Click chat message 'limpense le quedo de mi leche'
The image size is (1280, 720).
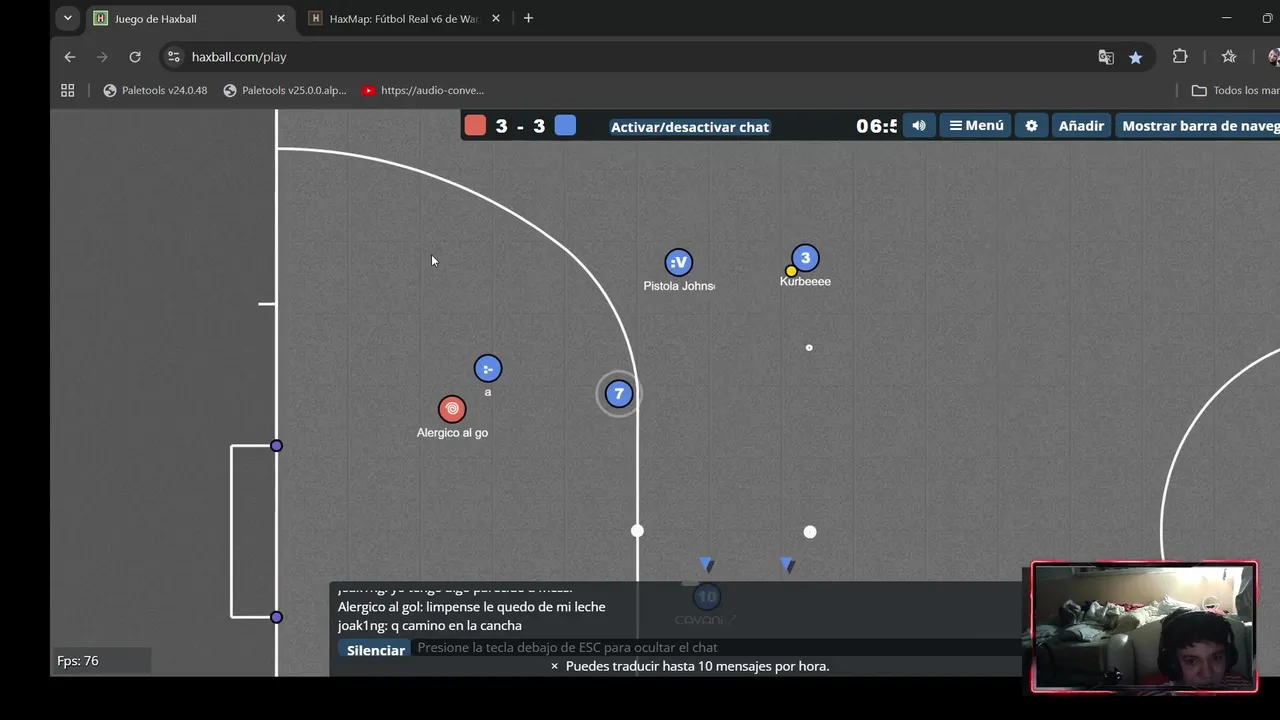515,607
